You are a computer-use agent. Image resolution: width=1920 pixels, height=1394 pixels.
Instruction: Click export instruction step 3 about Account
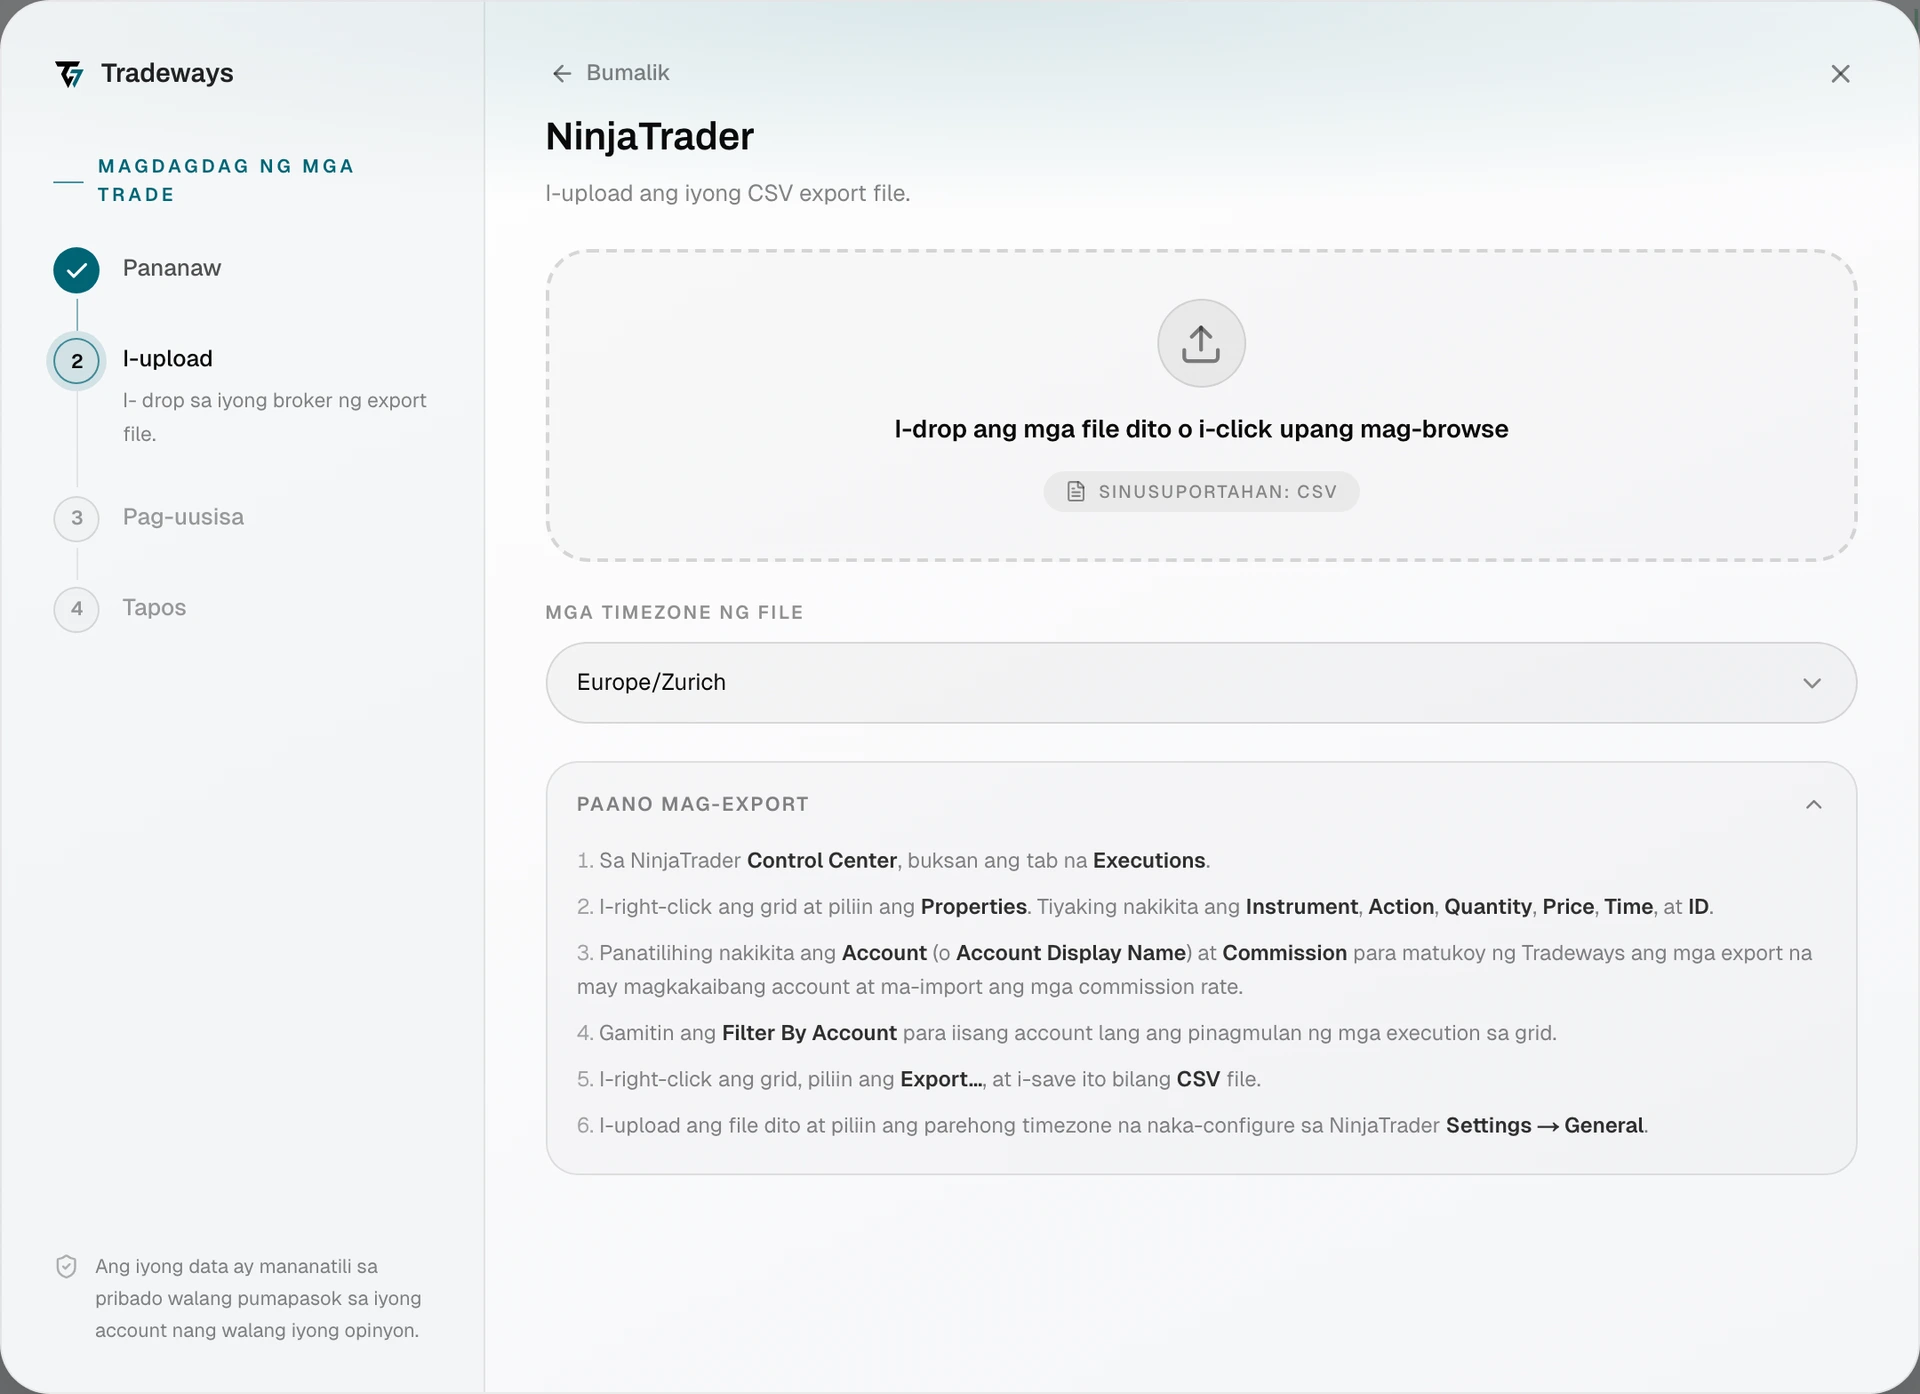point(1195,970)
